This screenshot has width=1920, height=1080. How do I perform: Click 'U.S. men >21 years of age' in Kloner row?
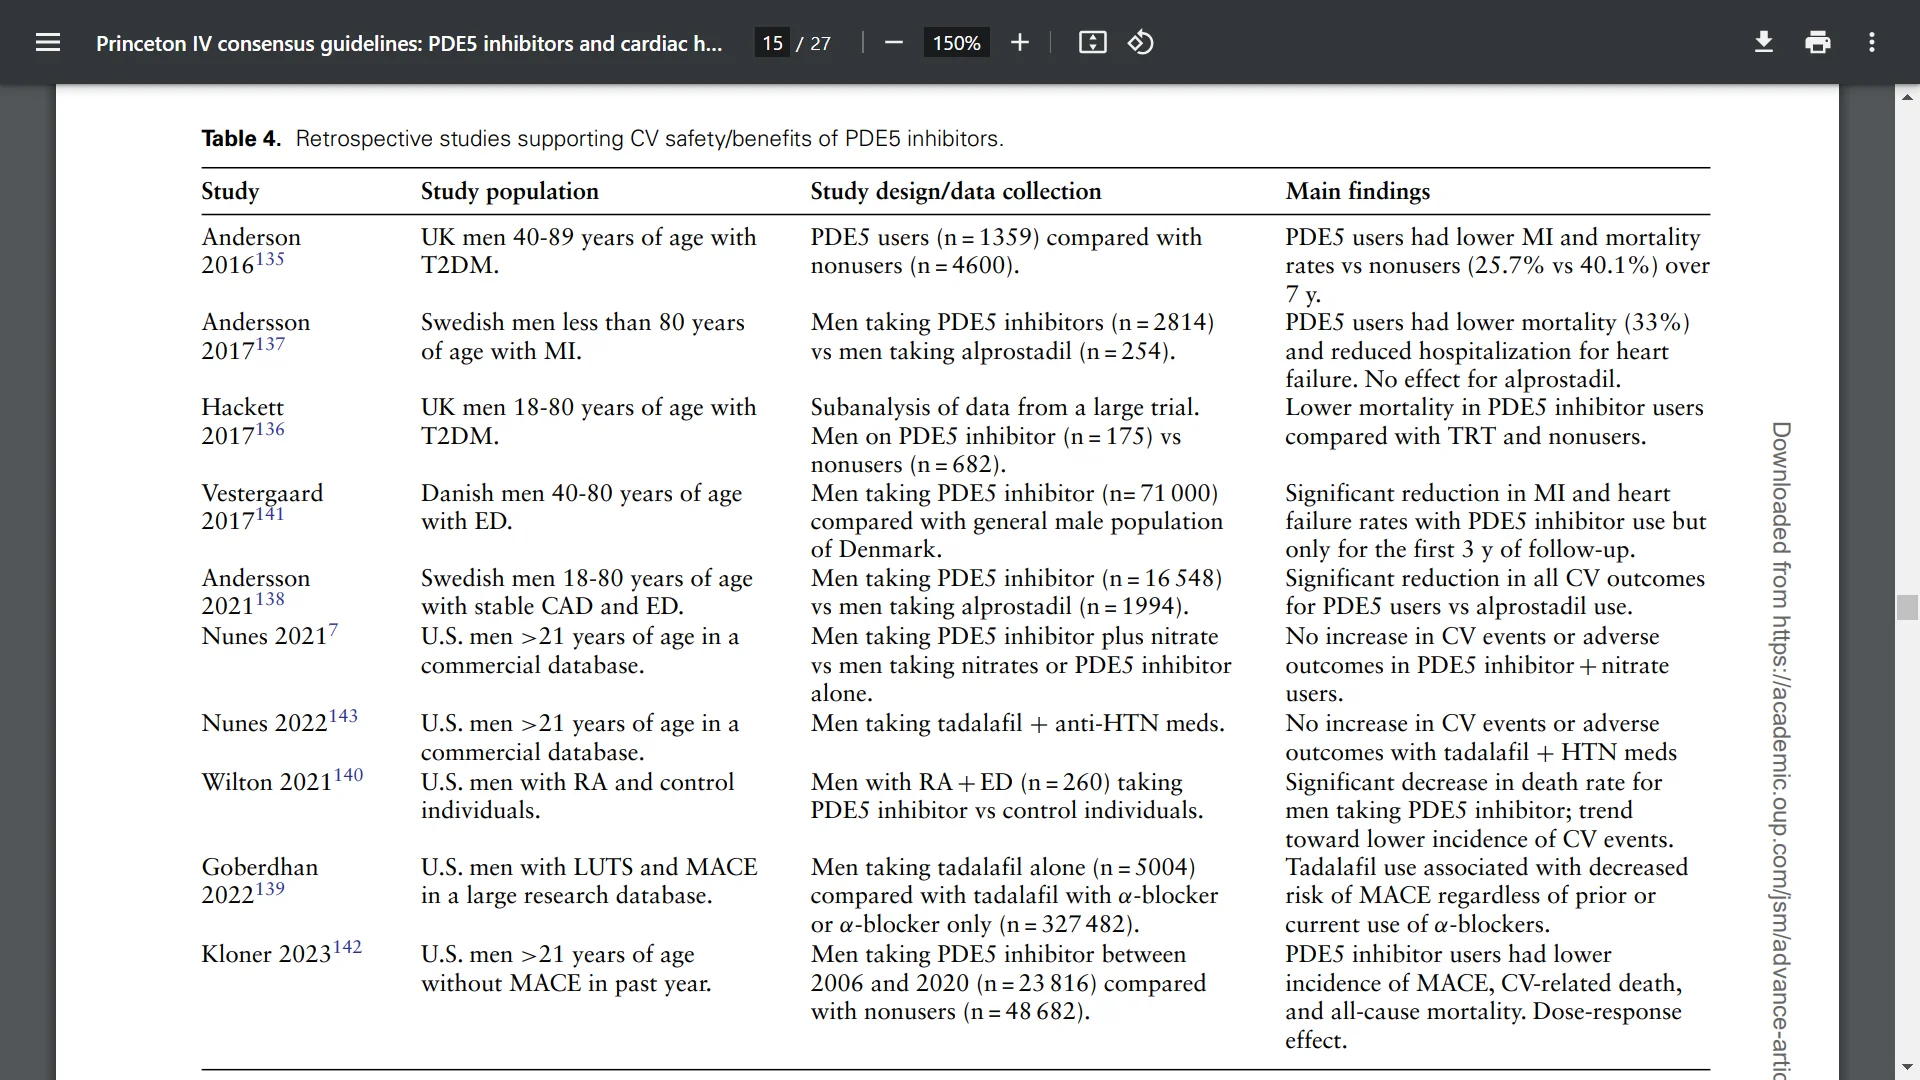pyautogui.click(x=558, y=954)
